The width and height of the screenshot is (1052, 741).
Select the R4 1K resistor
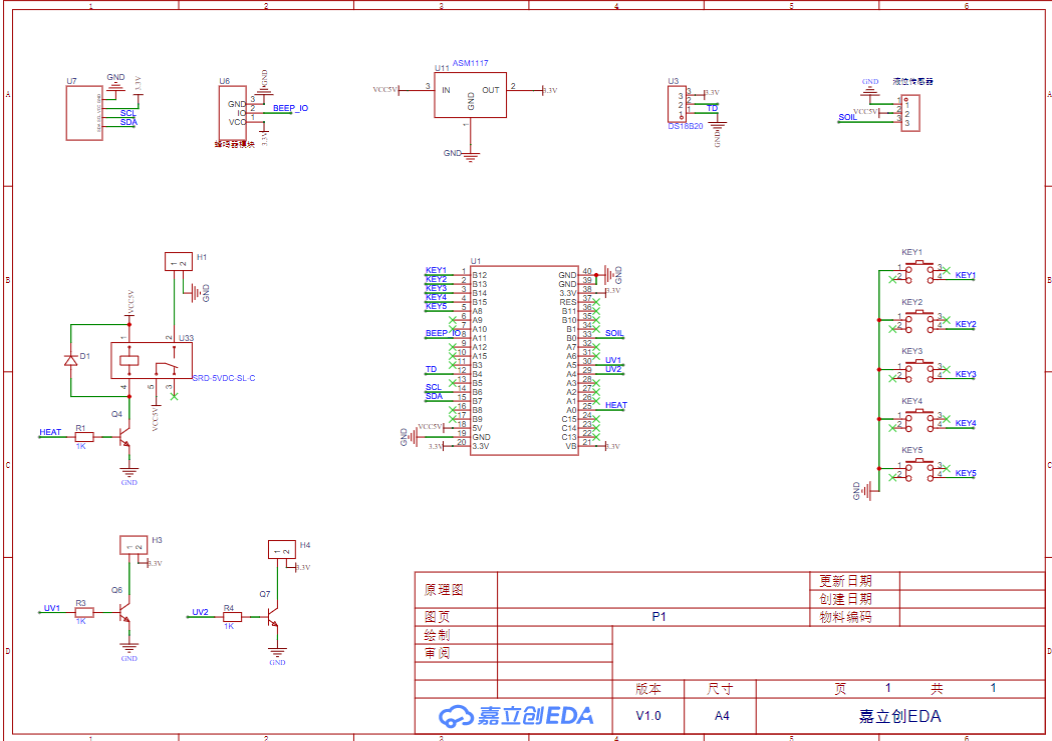[x=232, y=617]
